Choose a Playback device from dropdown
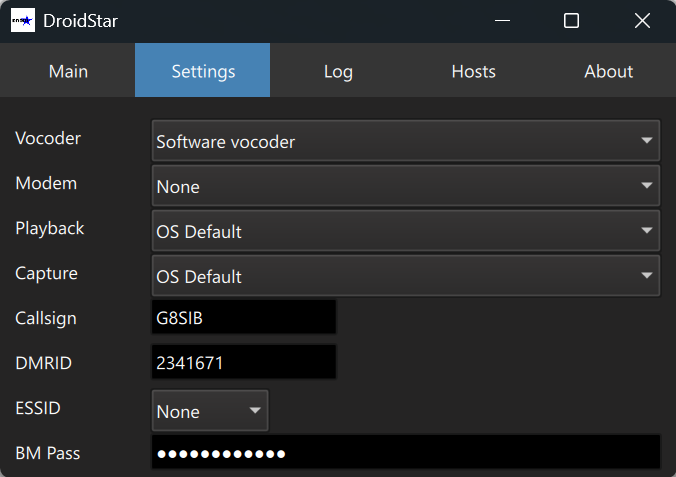Screen dimensions: 676x477 (x=405, y=231)
